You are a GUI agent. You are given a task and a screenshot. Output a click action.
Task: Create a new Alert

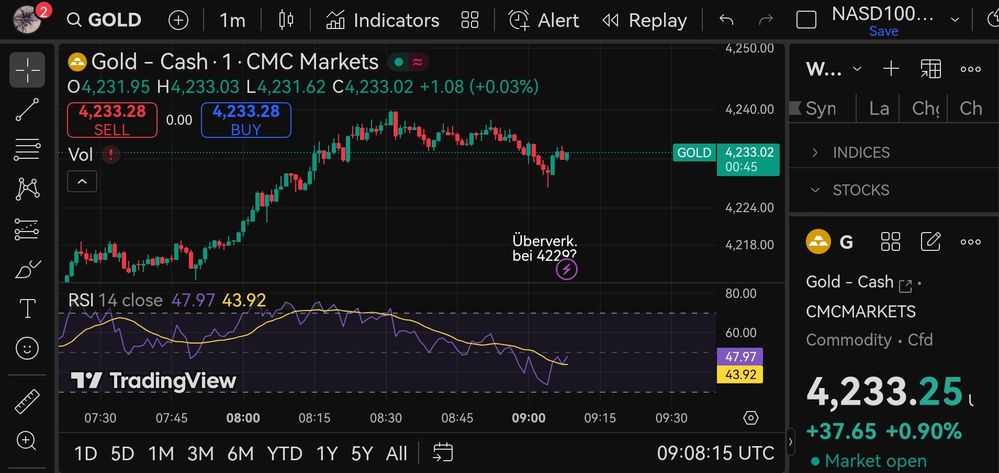coord(543,20)
